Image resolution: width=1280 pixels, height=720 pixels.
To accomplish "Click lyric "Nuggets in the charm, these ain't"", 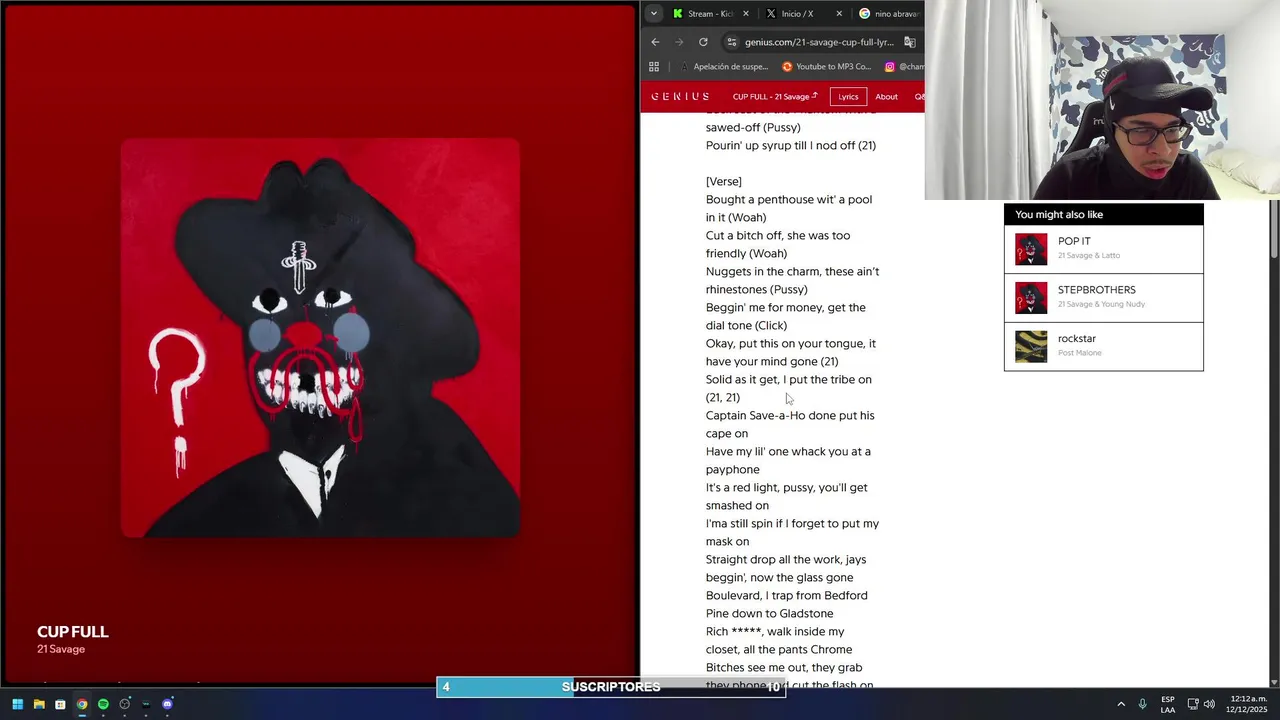I will point(792,271).
